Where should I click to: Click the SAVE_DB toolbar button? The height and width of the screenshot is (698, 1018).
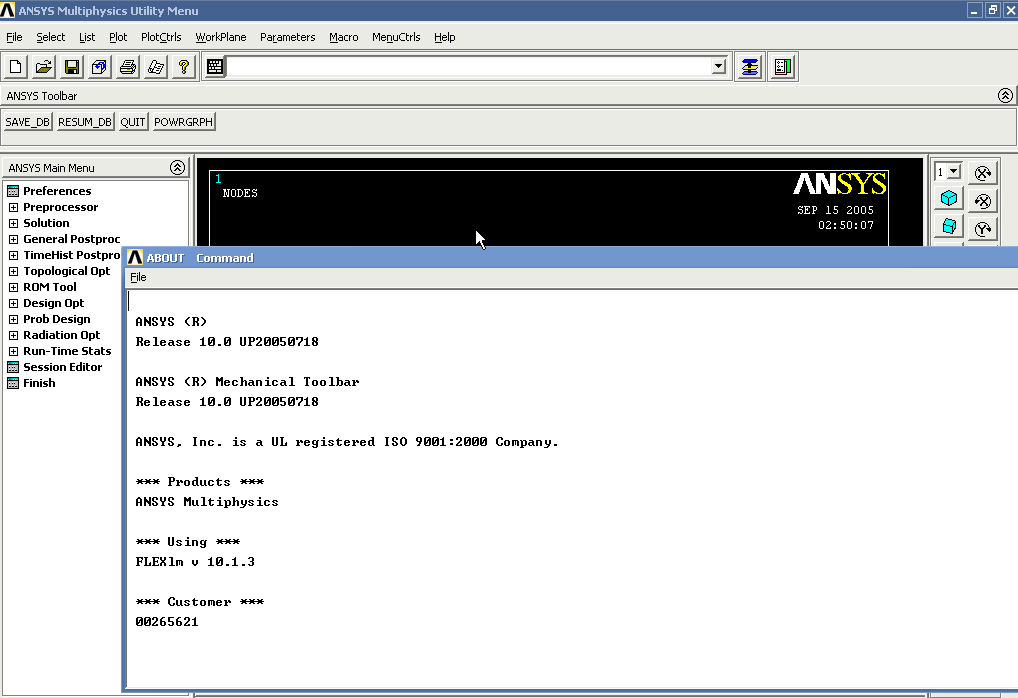pyautogui.click(x=27, y=122)
